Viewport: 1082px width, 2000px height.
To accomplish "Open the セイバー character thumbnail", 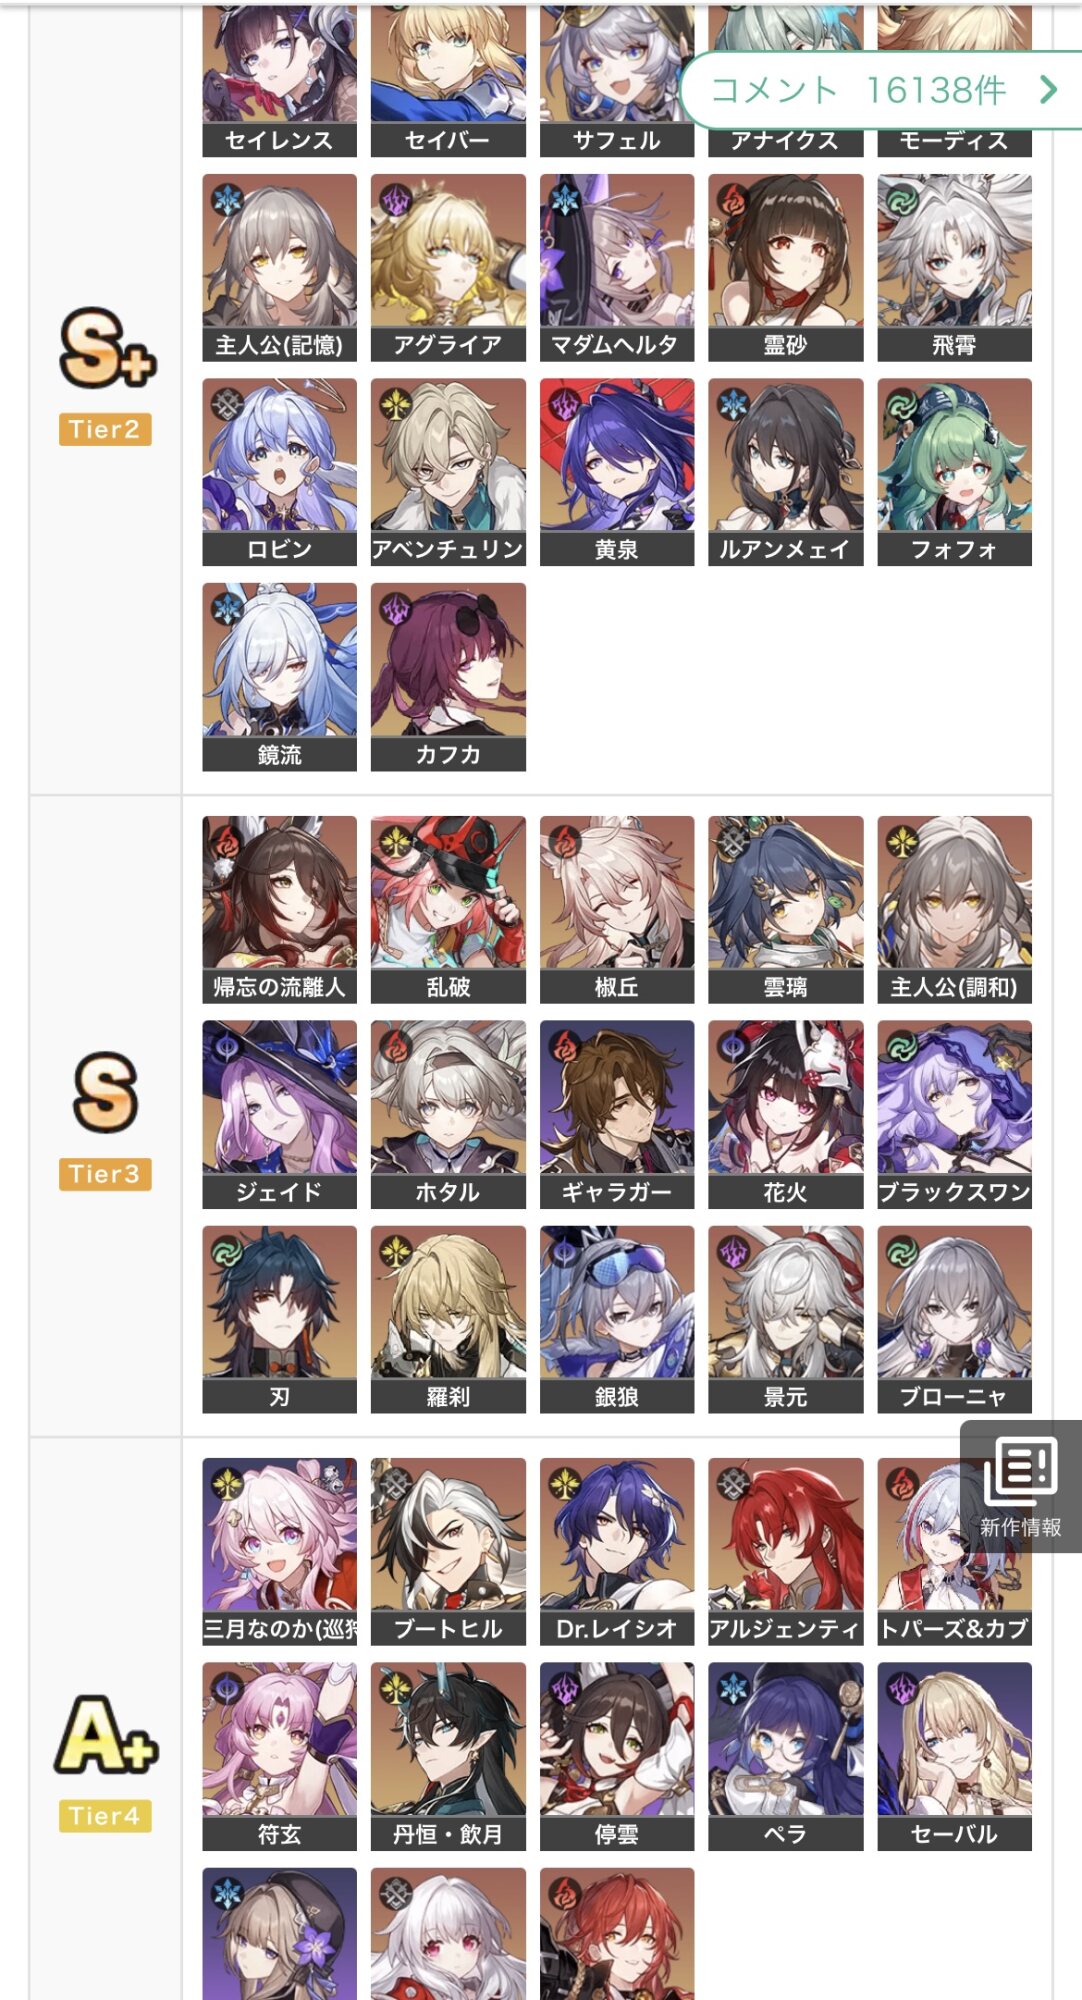I will tap(448, 80).
